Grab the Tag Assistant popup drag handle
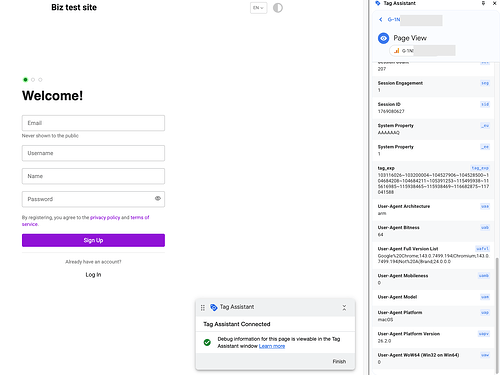This screenshot has height=375, width=500. coord(203,307)
